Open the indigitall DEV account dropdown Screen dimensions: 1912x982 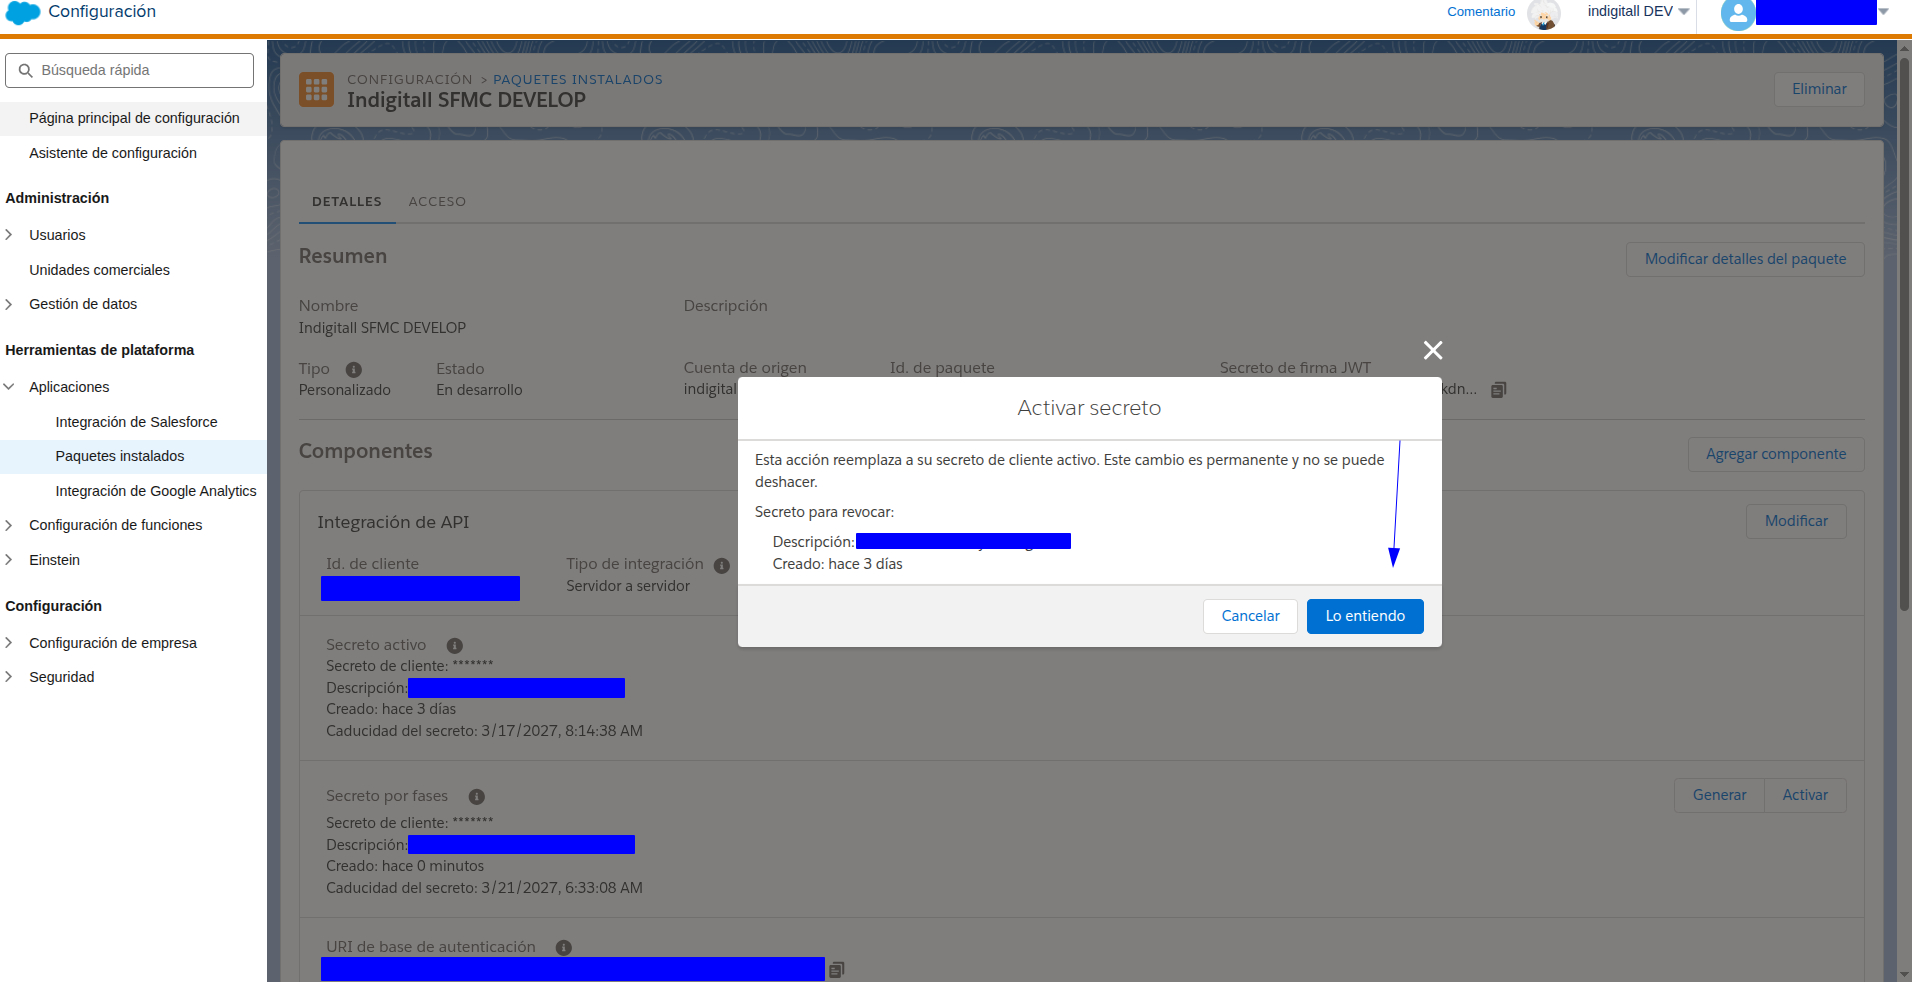(x=1638, y=12)
